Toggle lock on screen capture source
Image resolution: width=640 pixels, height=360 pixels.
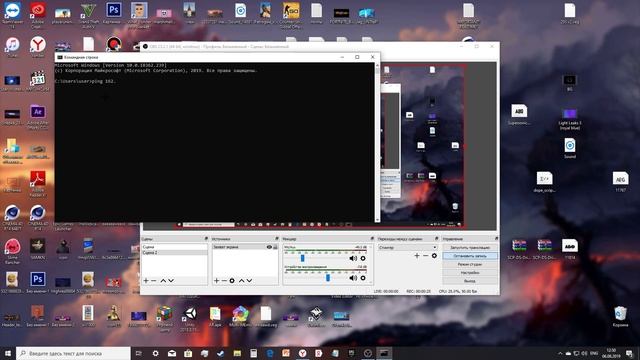275,247
